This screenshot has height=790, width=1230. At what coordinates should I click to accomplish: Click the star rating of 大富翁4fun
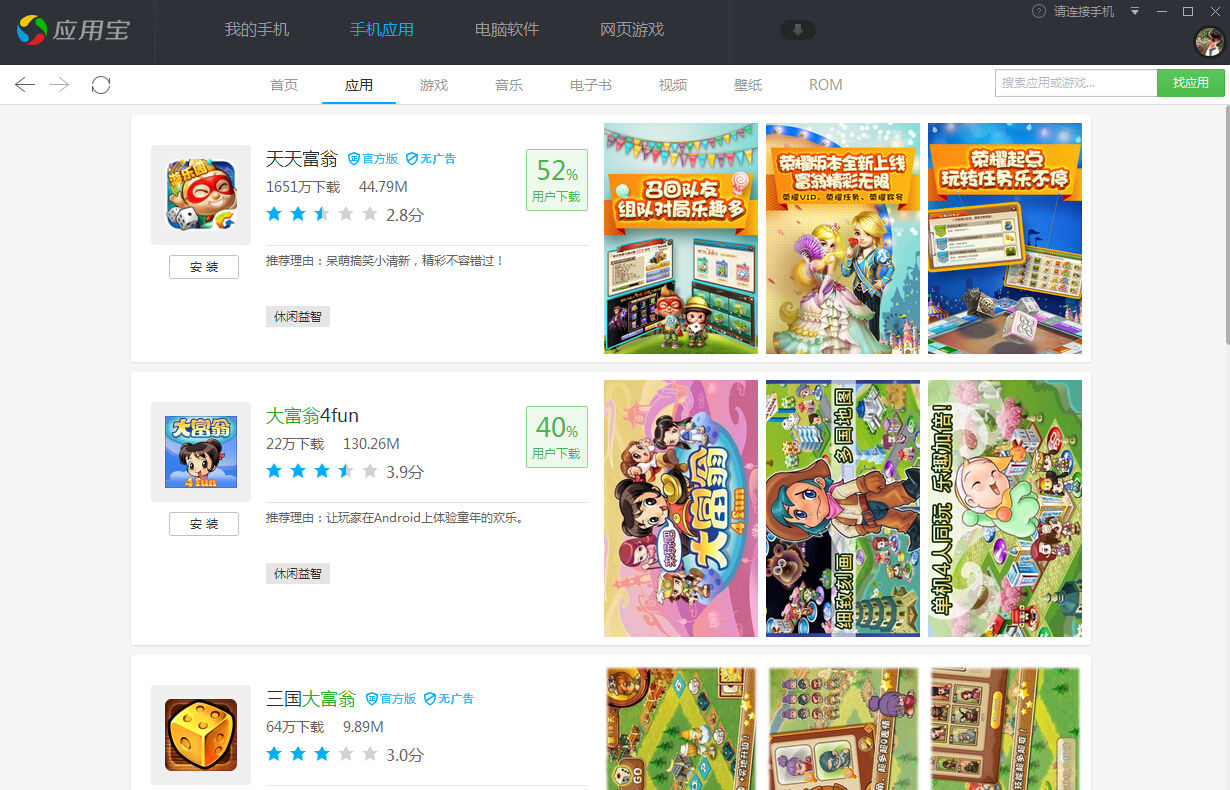point(322,471)
